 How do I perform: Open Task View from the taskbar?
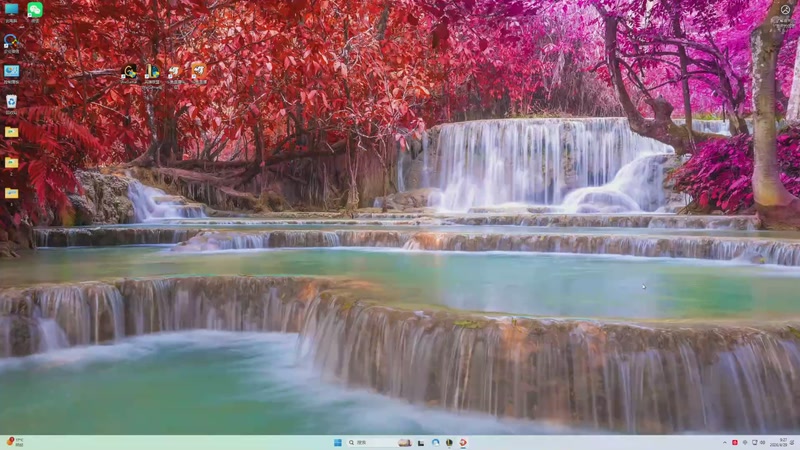[x=421, y=443]
